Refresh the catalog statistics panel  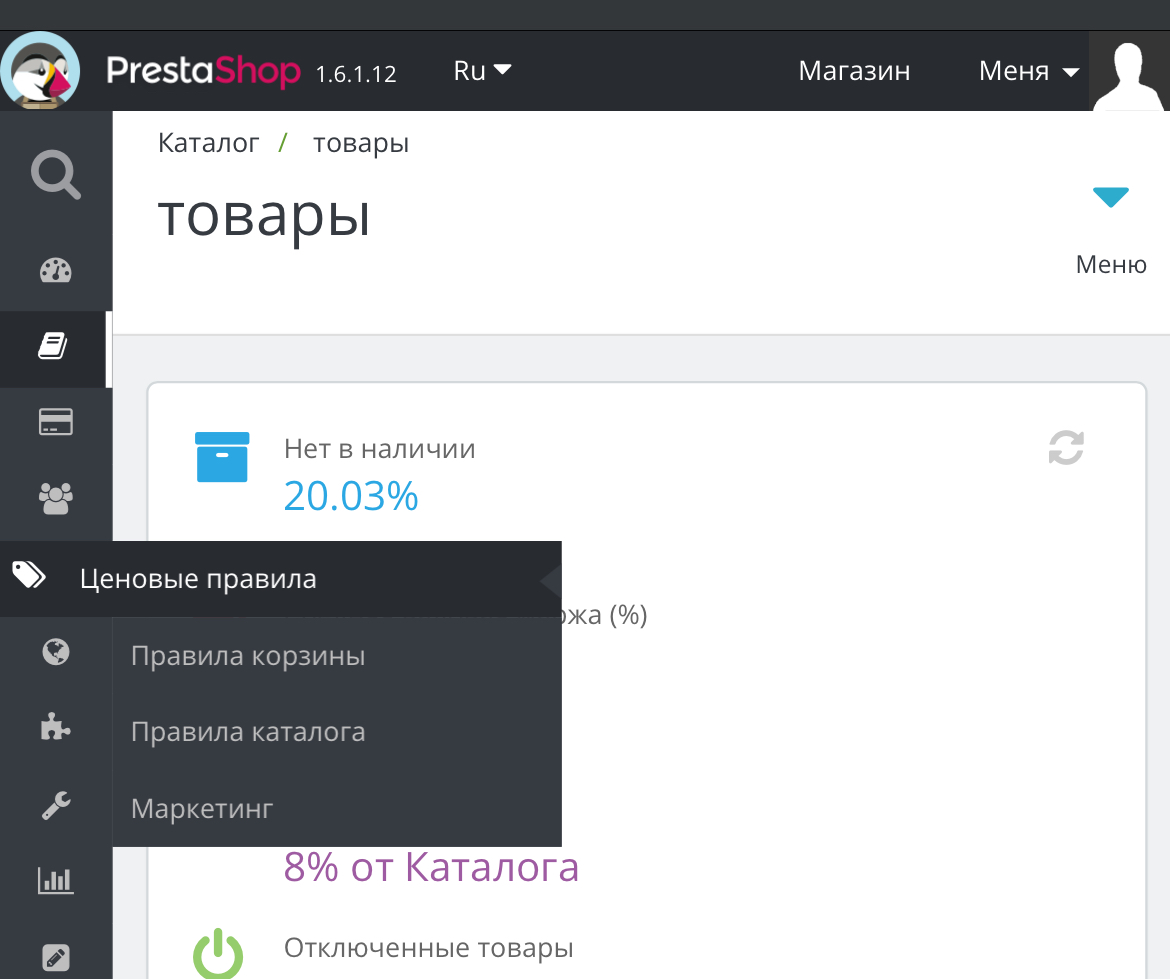tap(1066, 447)
